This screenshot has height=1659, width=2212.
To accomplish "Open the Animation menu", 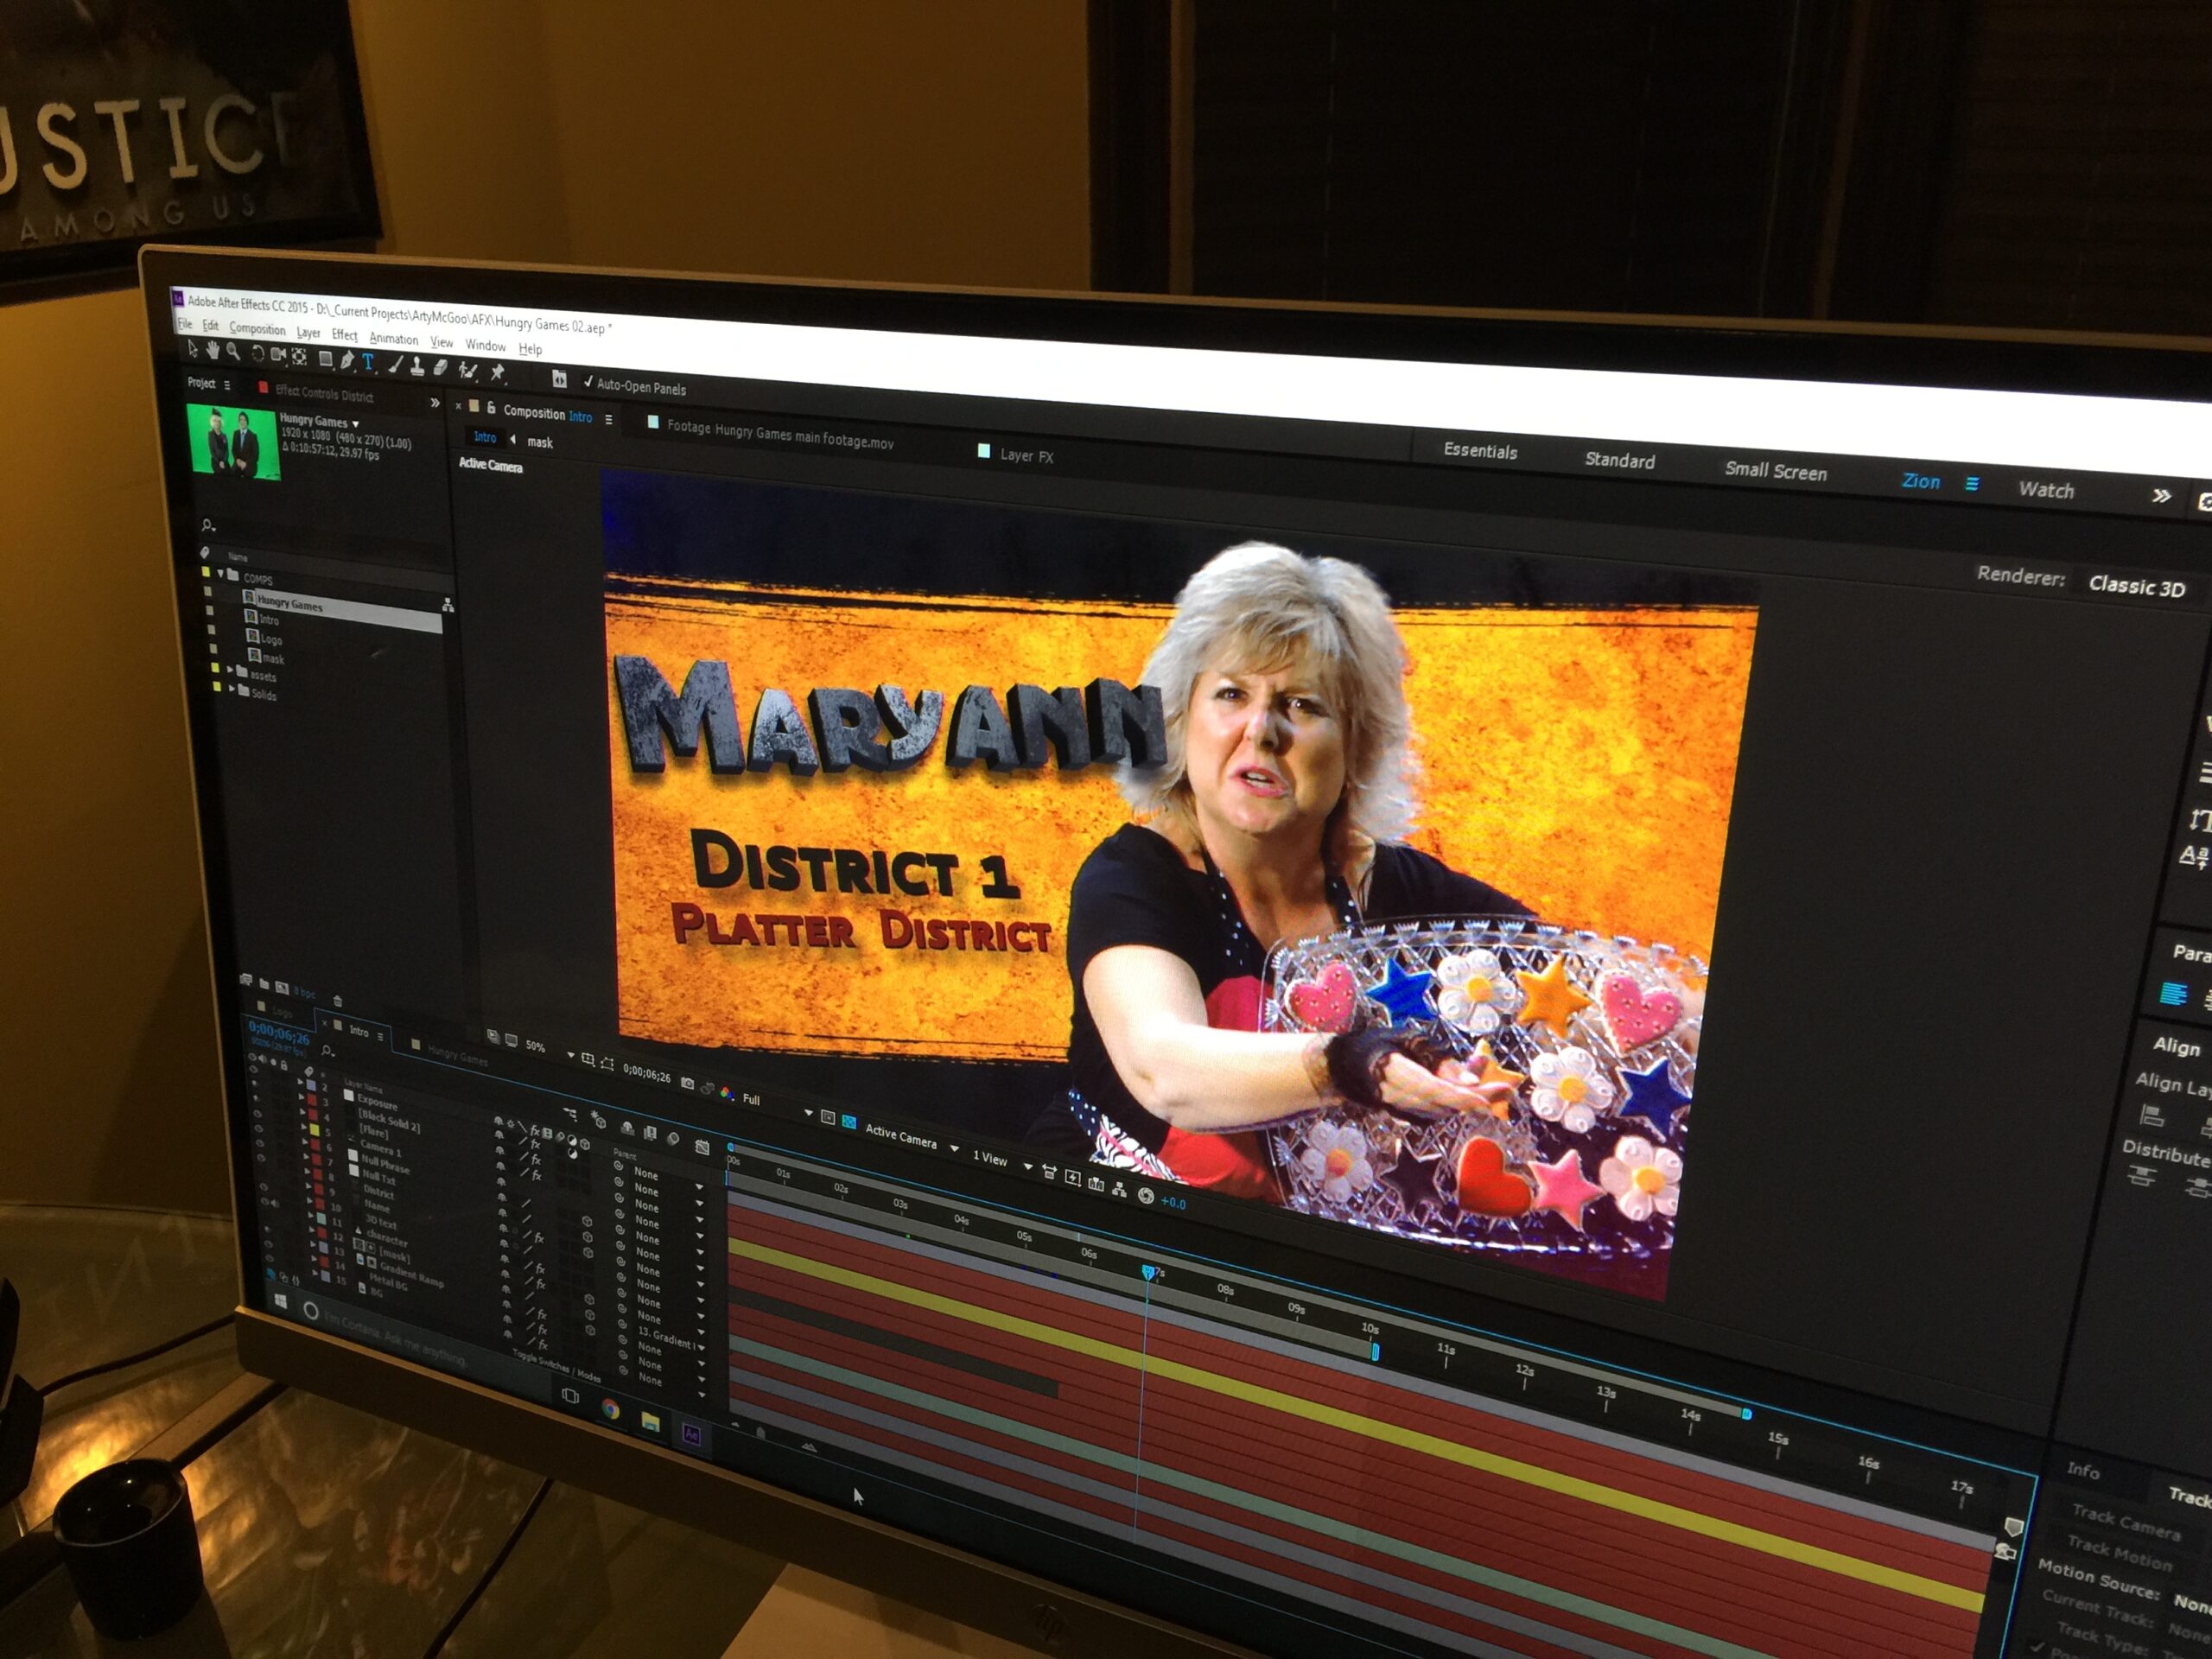I will point(393,339).
